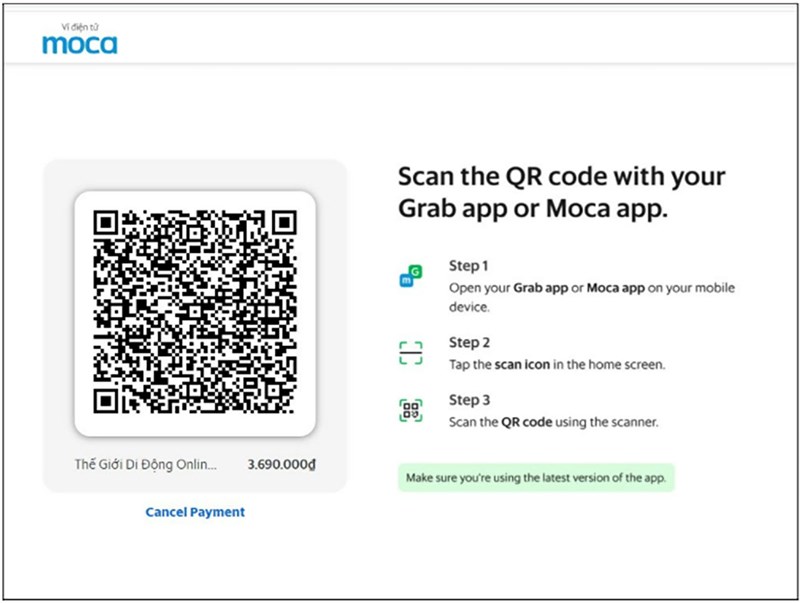
Task: Click the 3.690.000đ payment amount
Action: [x=281, y=465]
